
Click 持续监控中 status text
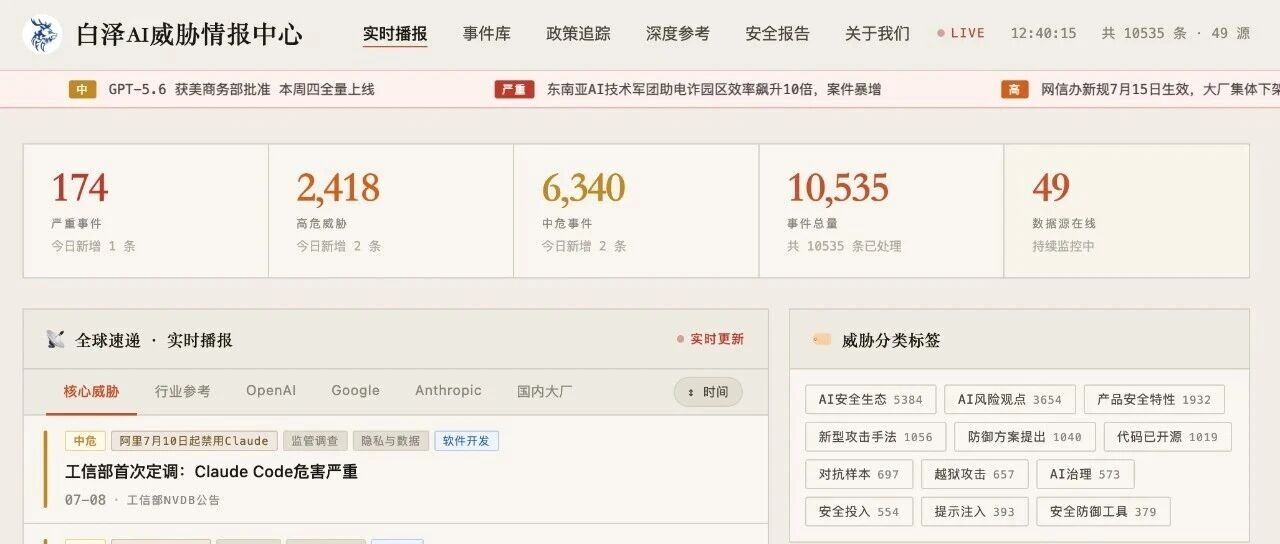pos(1063,246)
